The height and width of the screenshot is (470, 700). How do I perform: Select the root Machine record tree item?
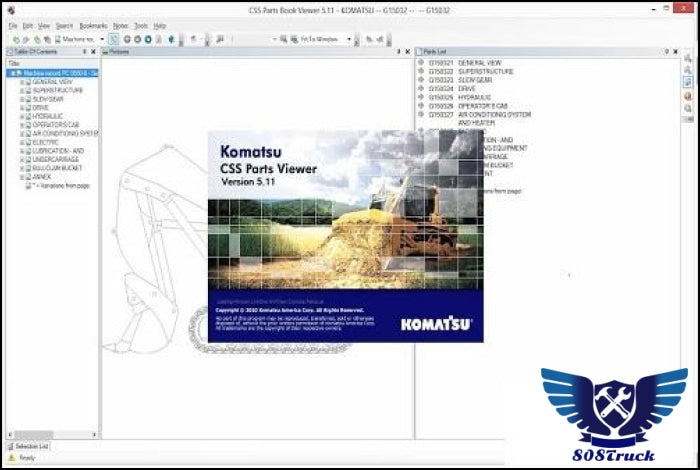coord(55,73)
